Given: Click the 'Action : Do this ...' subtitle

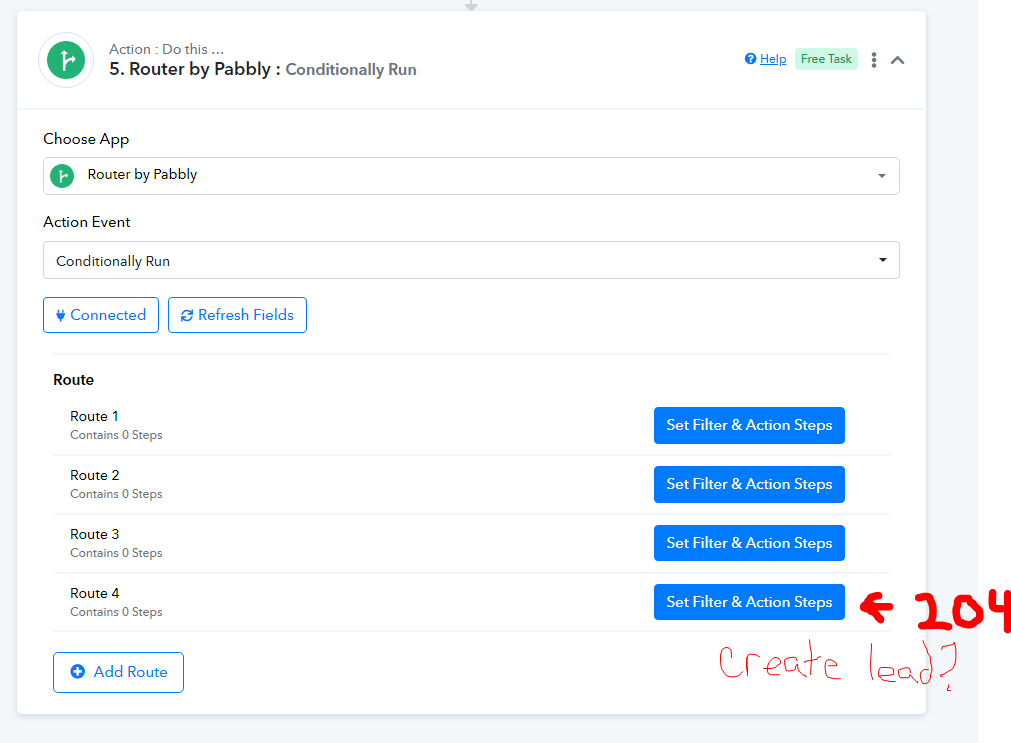Looking at the screenshot, I should coord(166,49).
